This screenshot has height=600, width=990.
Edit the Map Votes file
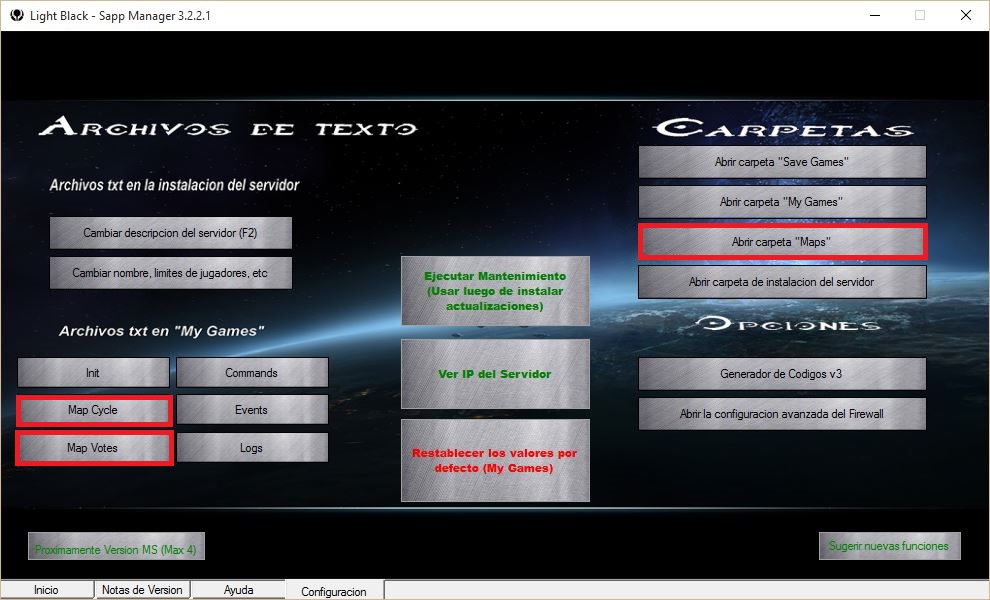coord(93,448)
